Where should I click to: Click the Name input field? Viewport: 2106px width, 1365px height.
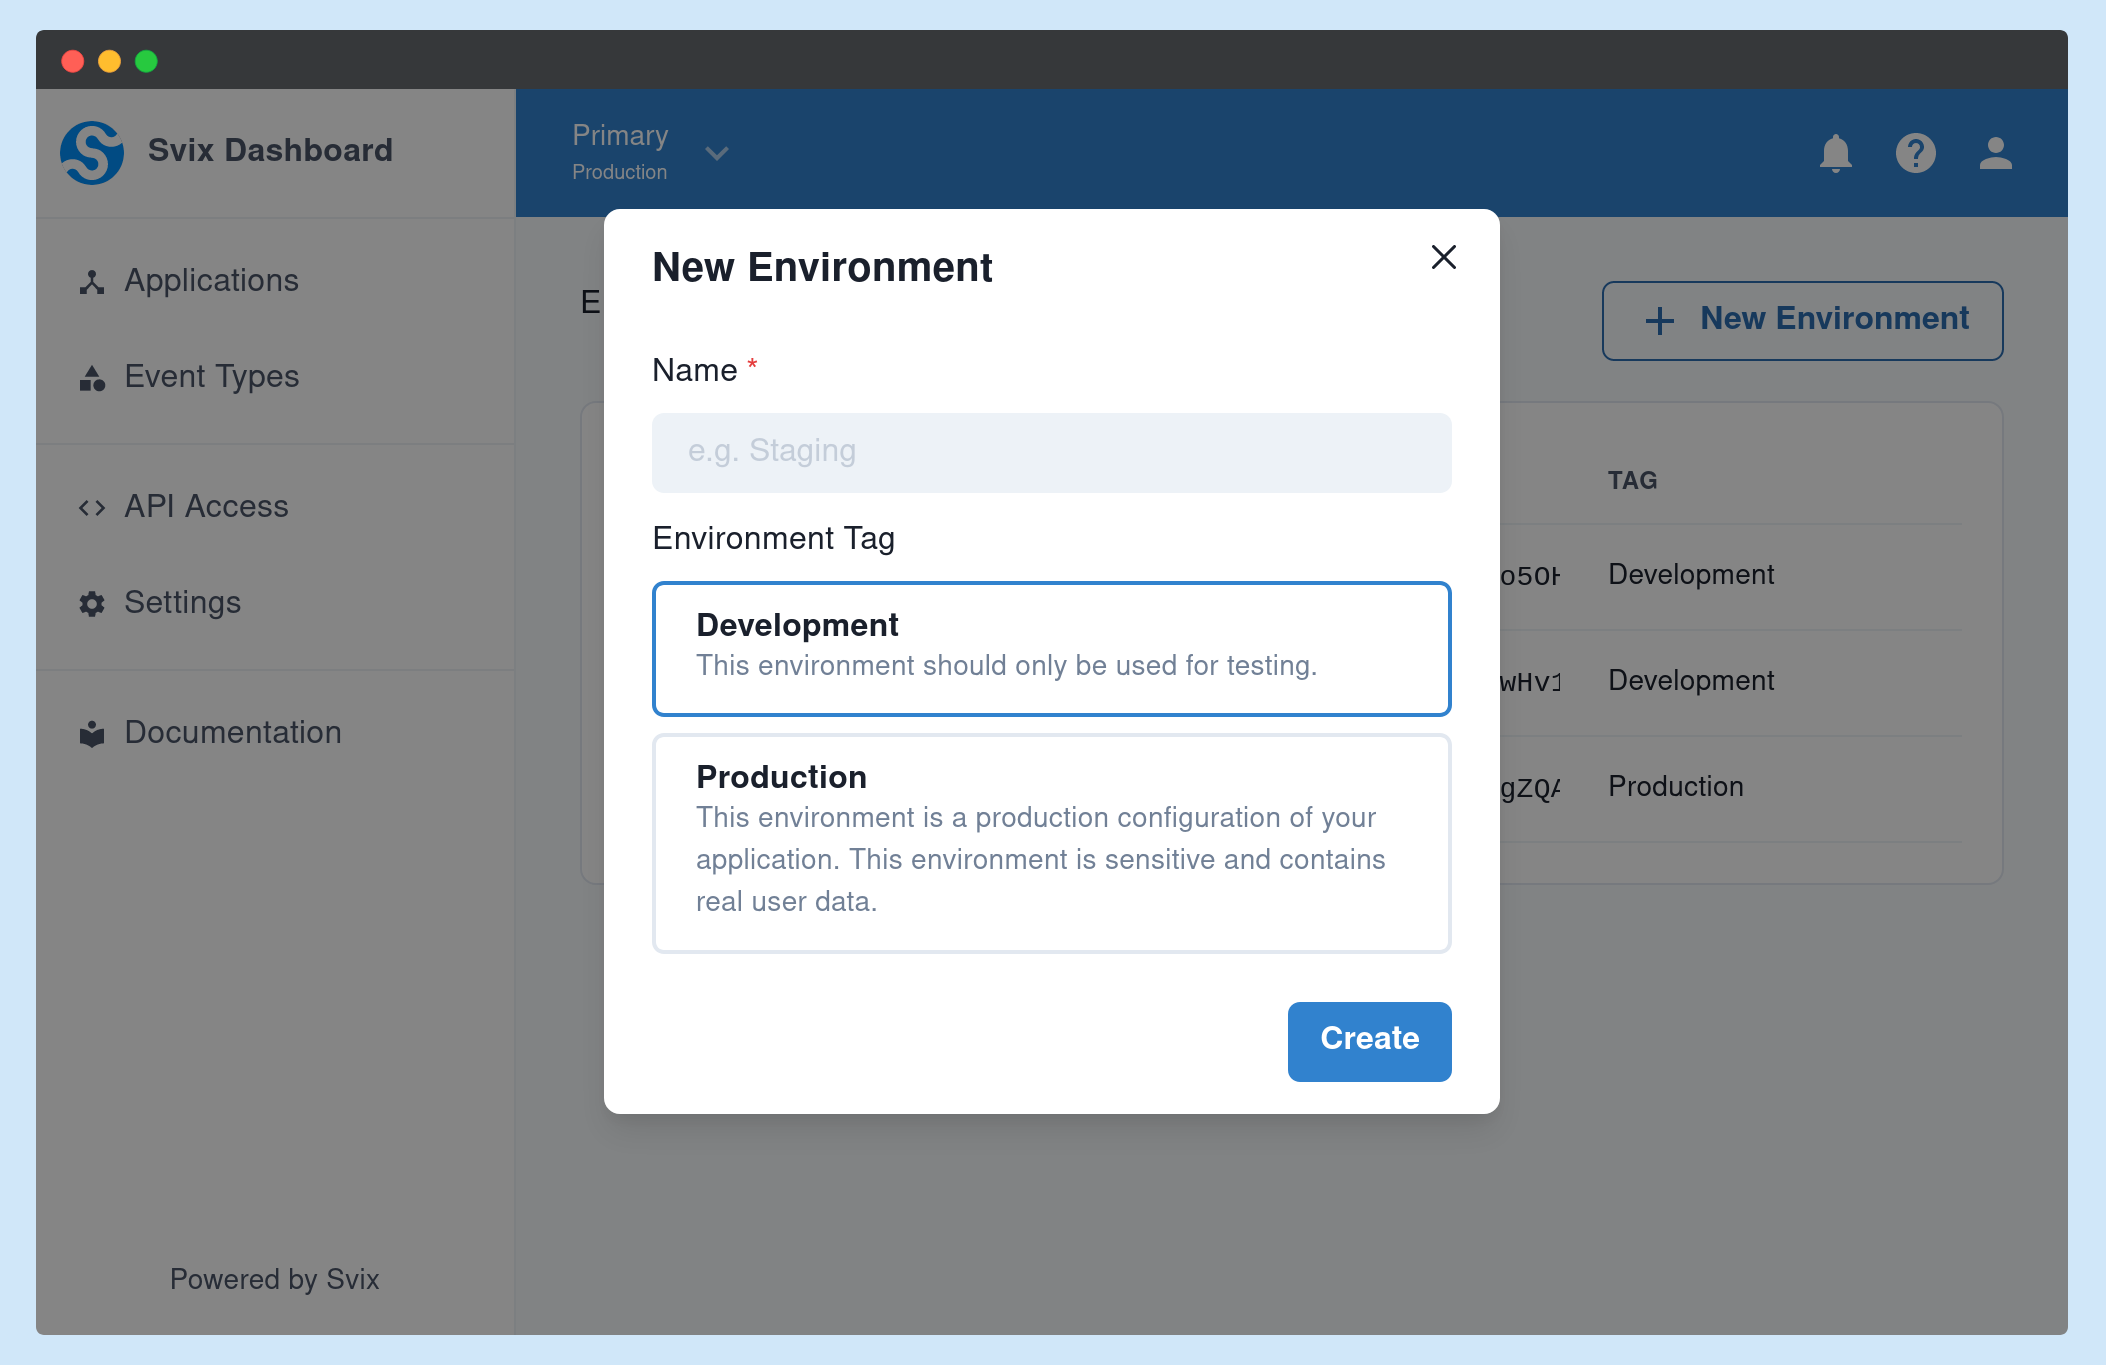pos(1051,452)
